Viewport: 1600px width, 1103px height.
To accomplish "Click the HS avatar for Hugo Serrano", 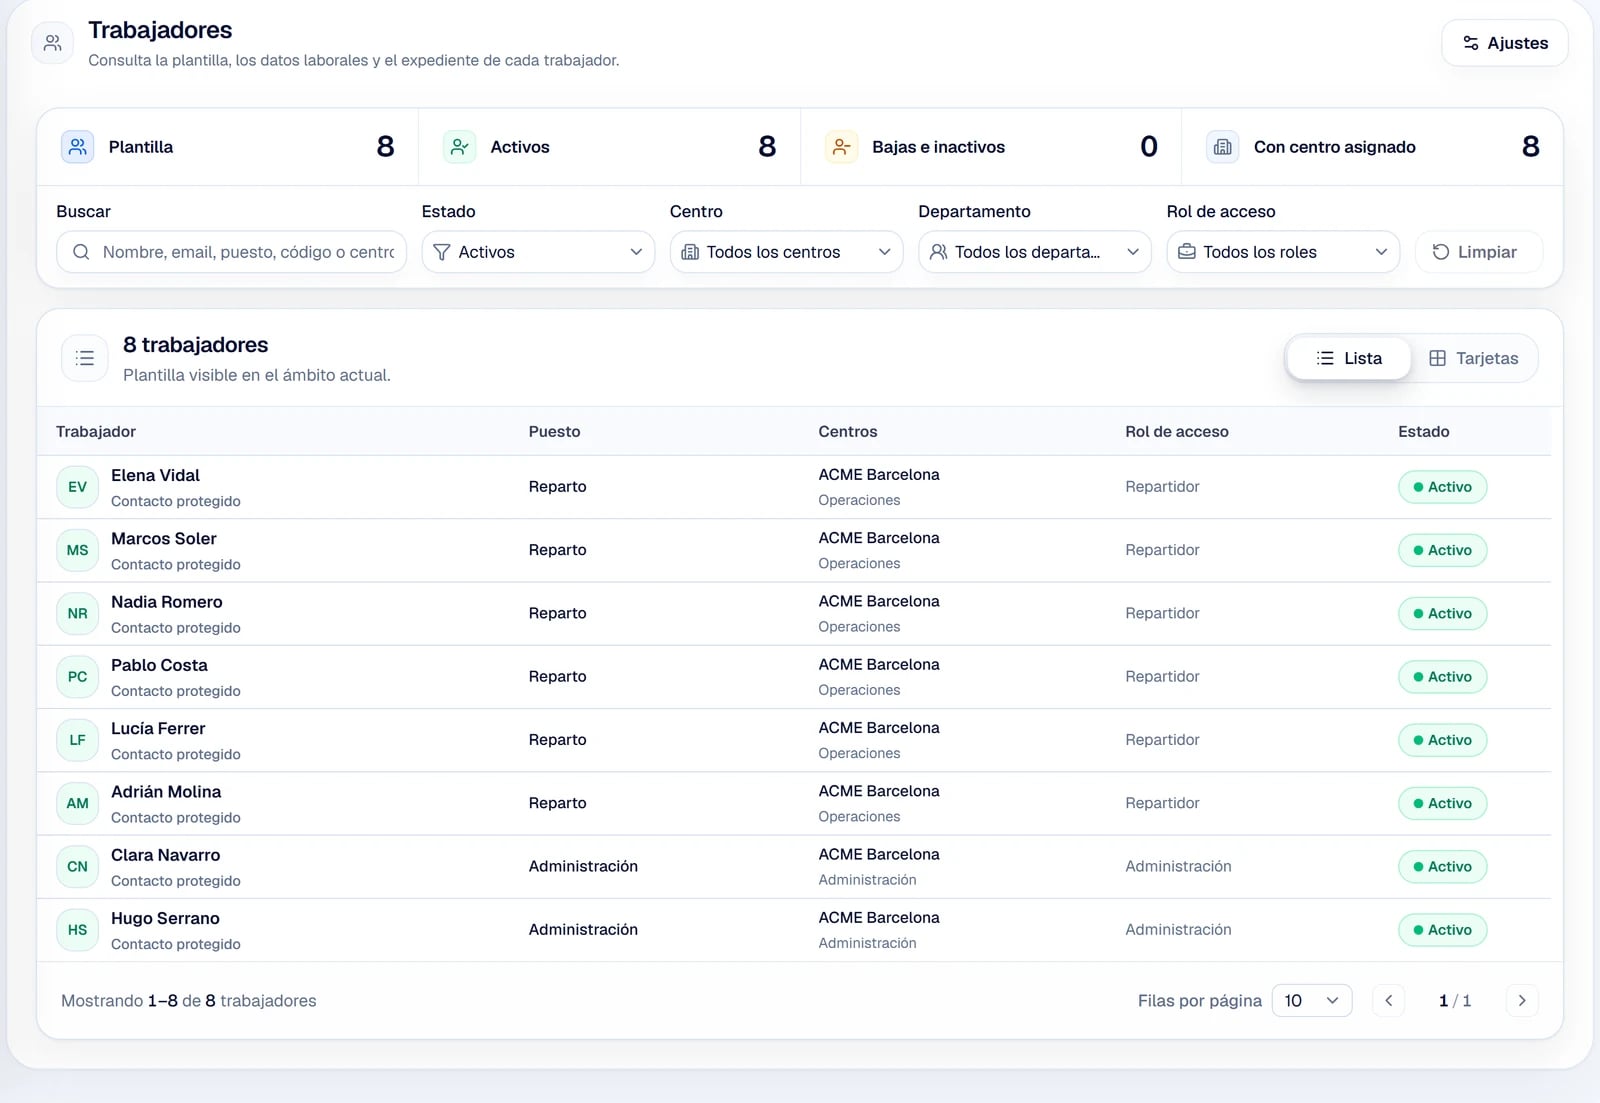I will tap(78, 930).
